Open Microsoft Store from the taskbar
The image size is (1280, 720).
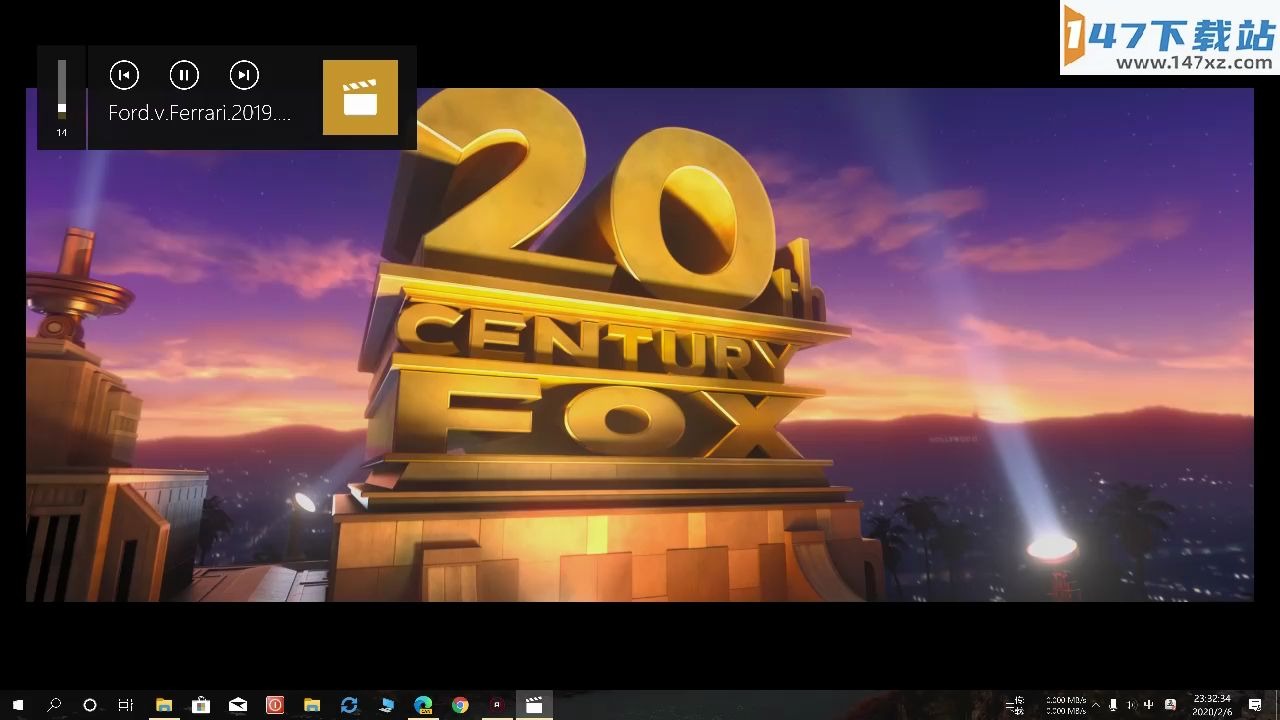click(x=200, y=705)
